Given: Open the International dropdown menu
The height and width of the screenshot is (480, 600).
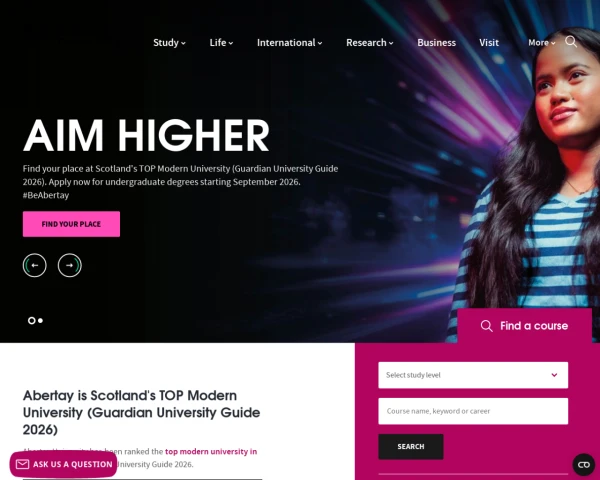Looking at the screenshot, I should [289, 42].
